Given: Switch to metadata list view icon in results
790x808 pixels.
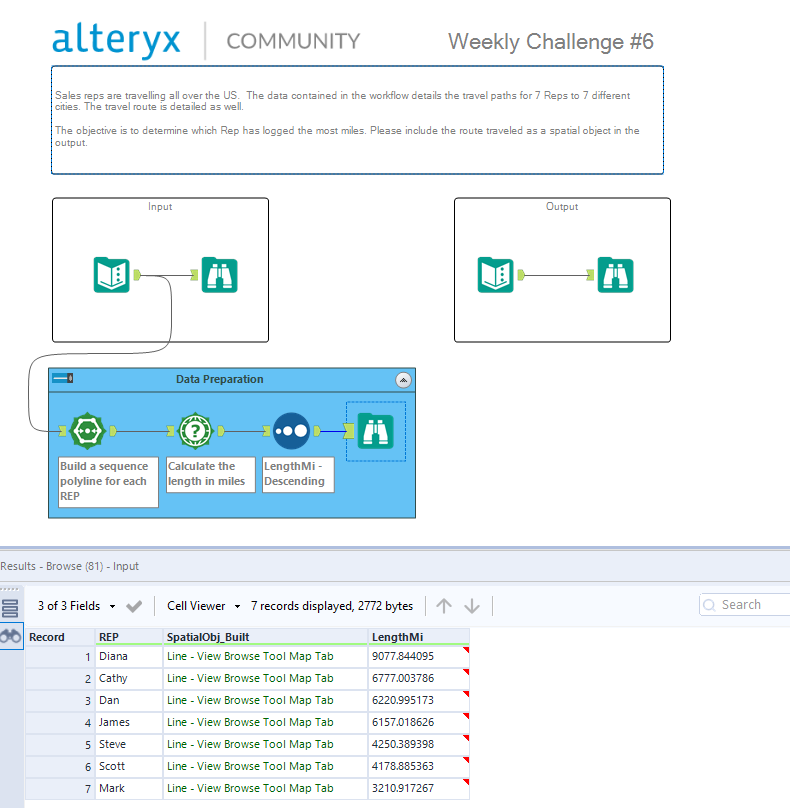Looking at the screenshot, I should click(x=10, y=609).
